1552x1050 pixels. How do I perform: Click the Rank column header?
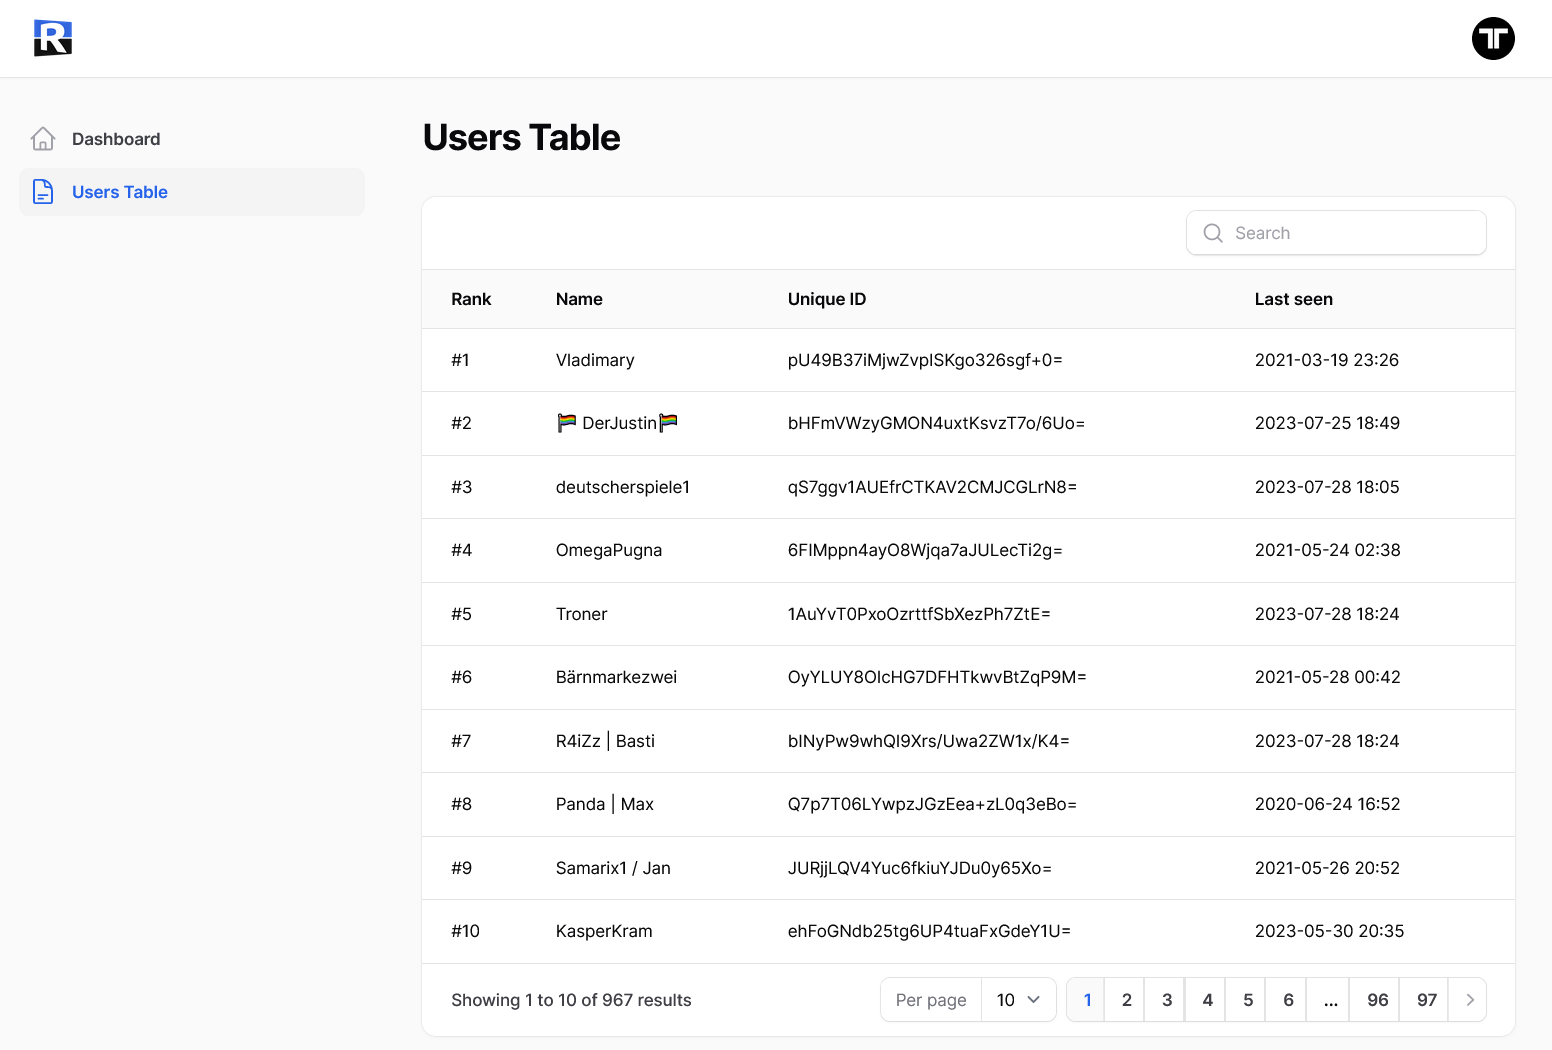(471, 299)
